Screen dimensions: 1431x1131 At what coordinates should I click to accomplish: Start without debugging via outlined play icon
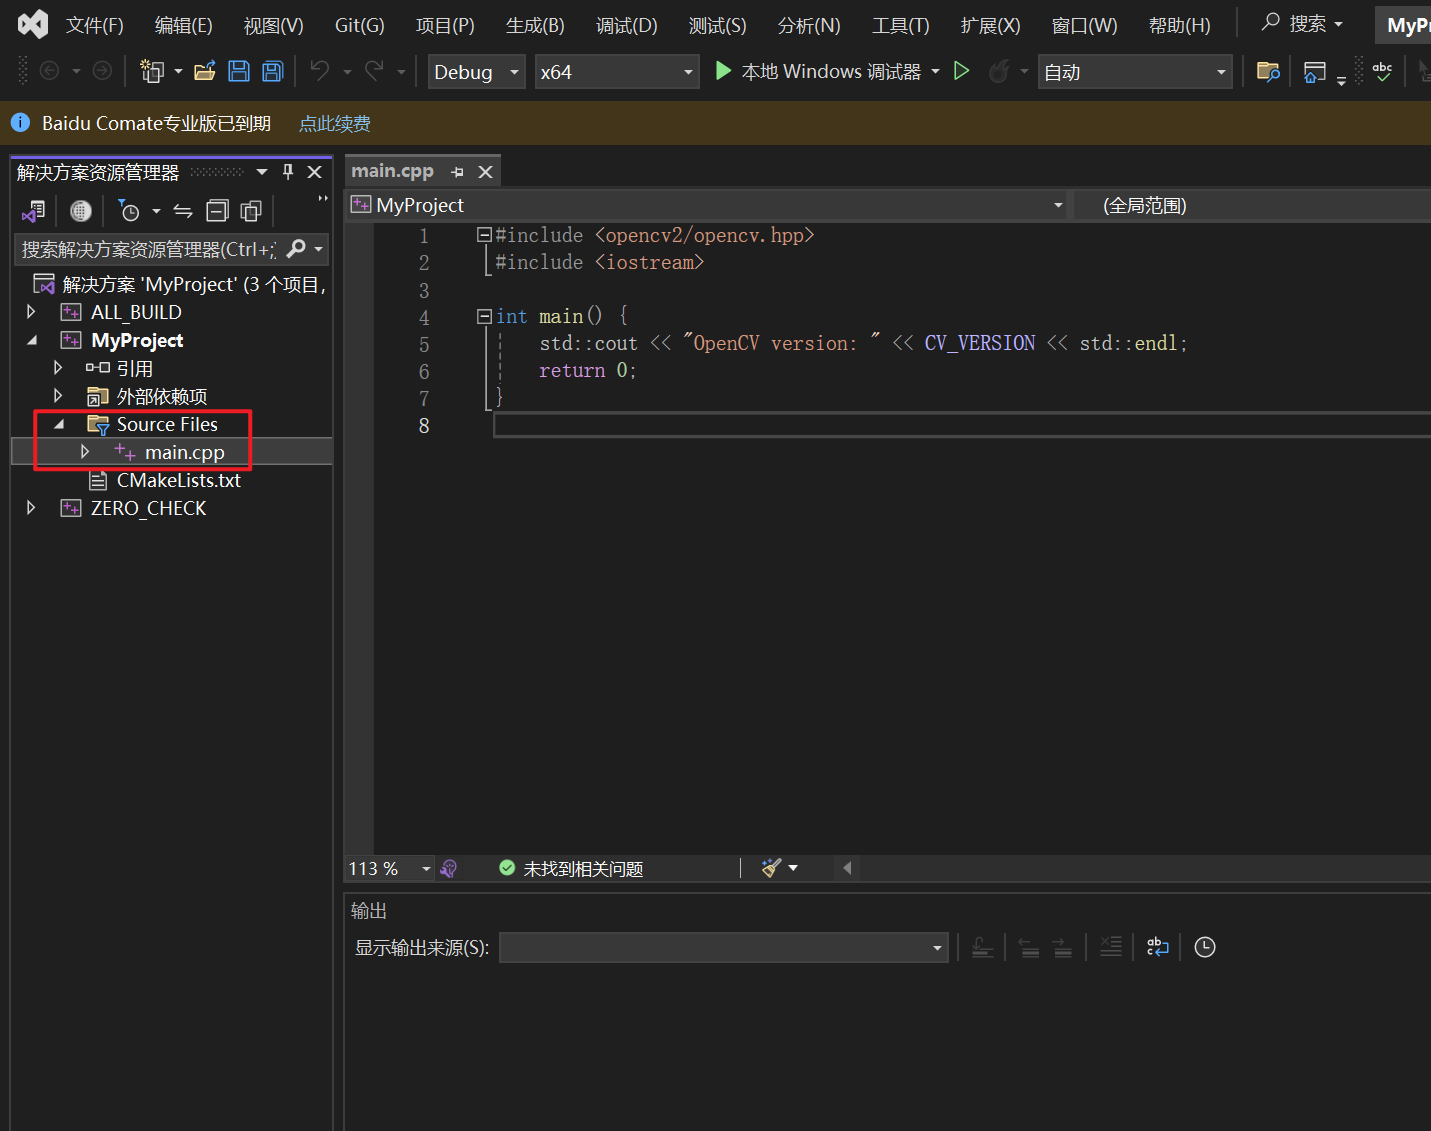coord(961,71)
